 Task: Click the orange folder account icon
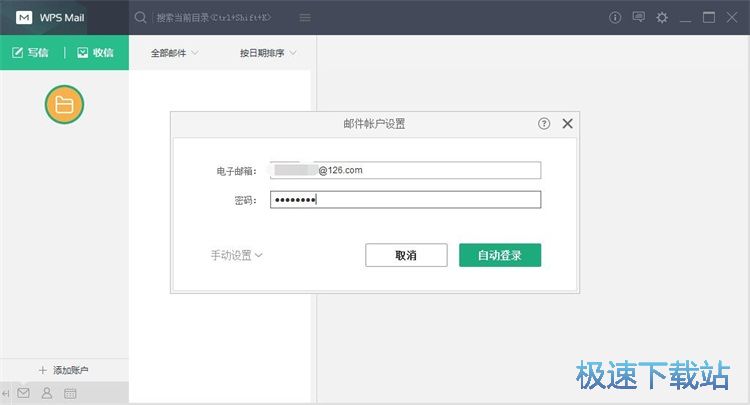(64, 104)
